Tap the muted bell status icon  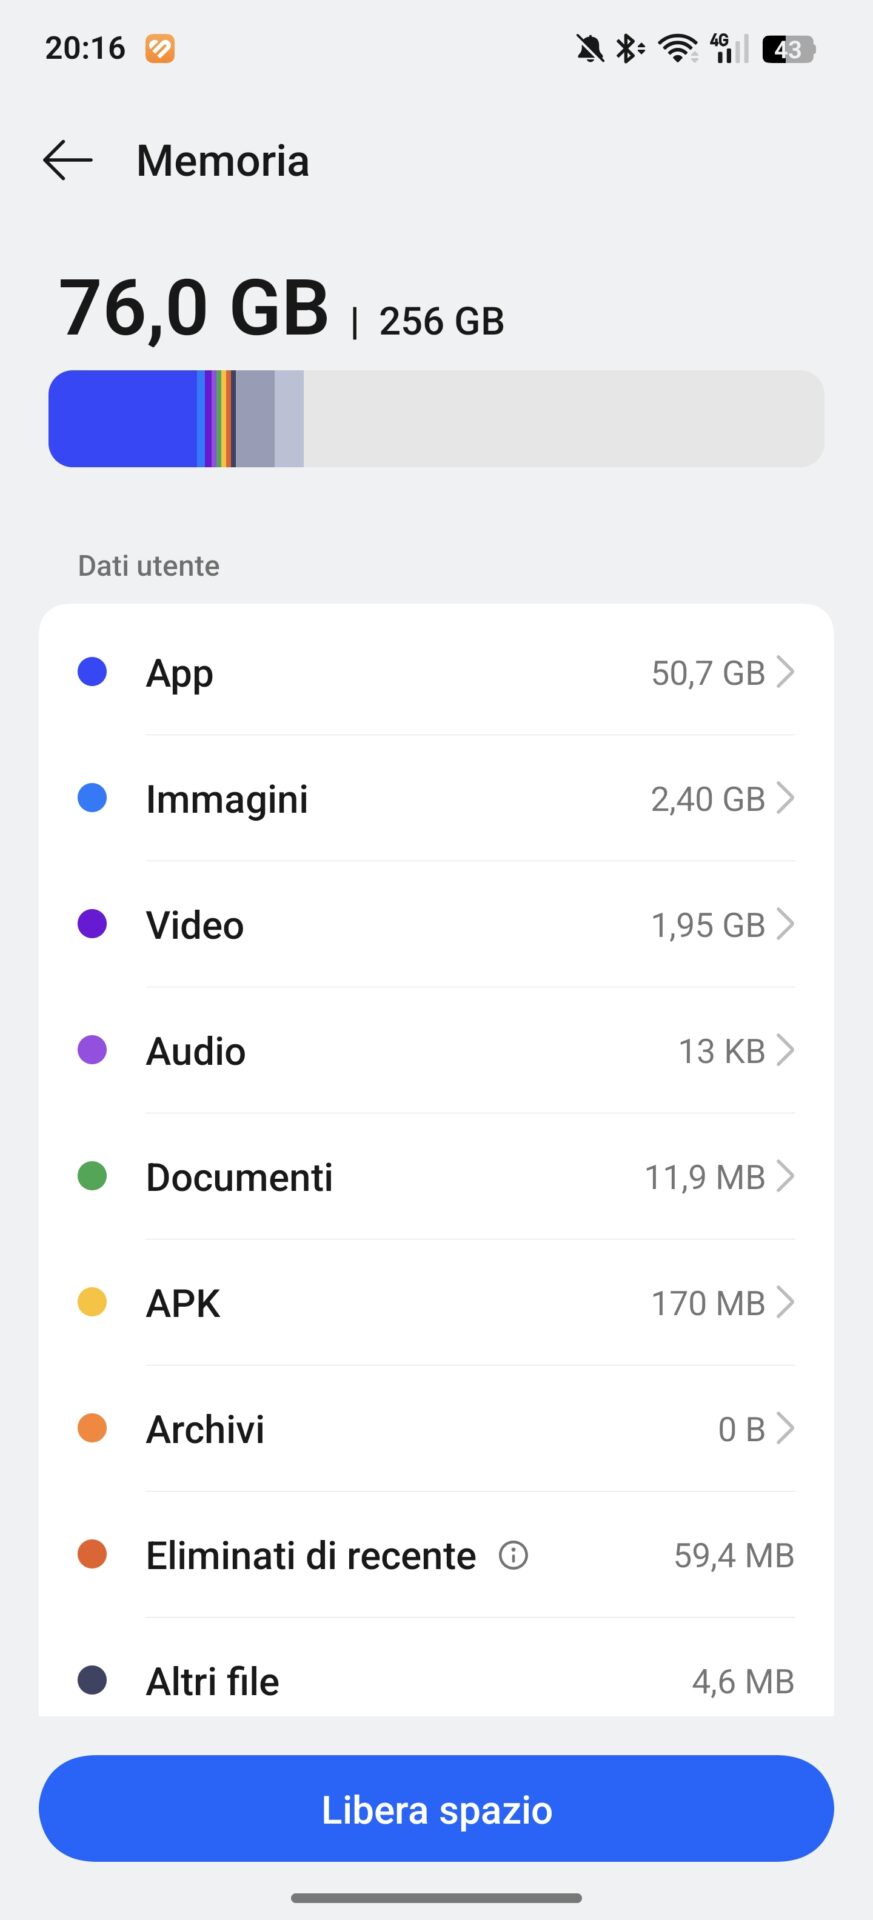coord(590,48)
